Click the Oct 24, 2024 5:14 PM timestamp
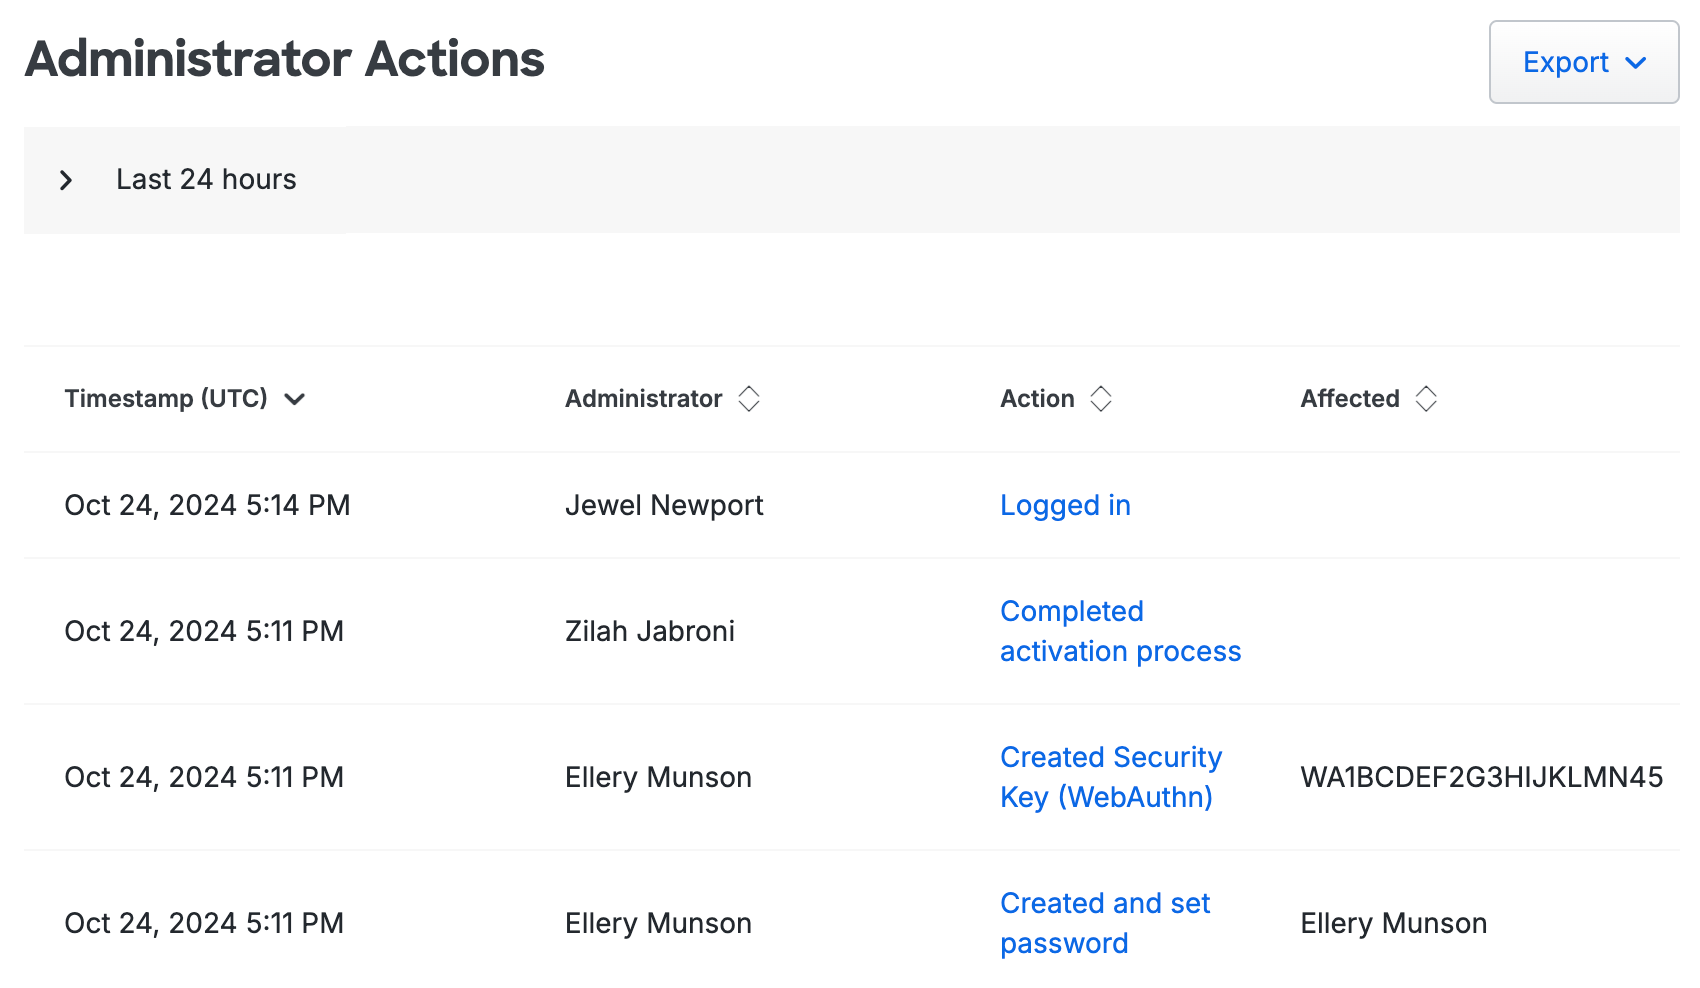 click(x=207, y=505)
